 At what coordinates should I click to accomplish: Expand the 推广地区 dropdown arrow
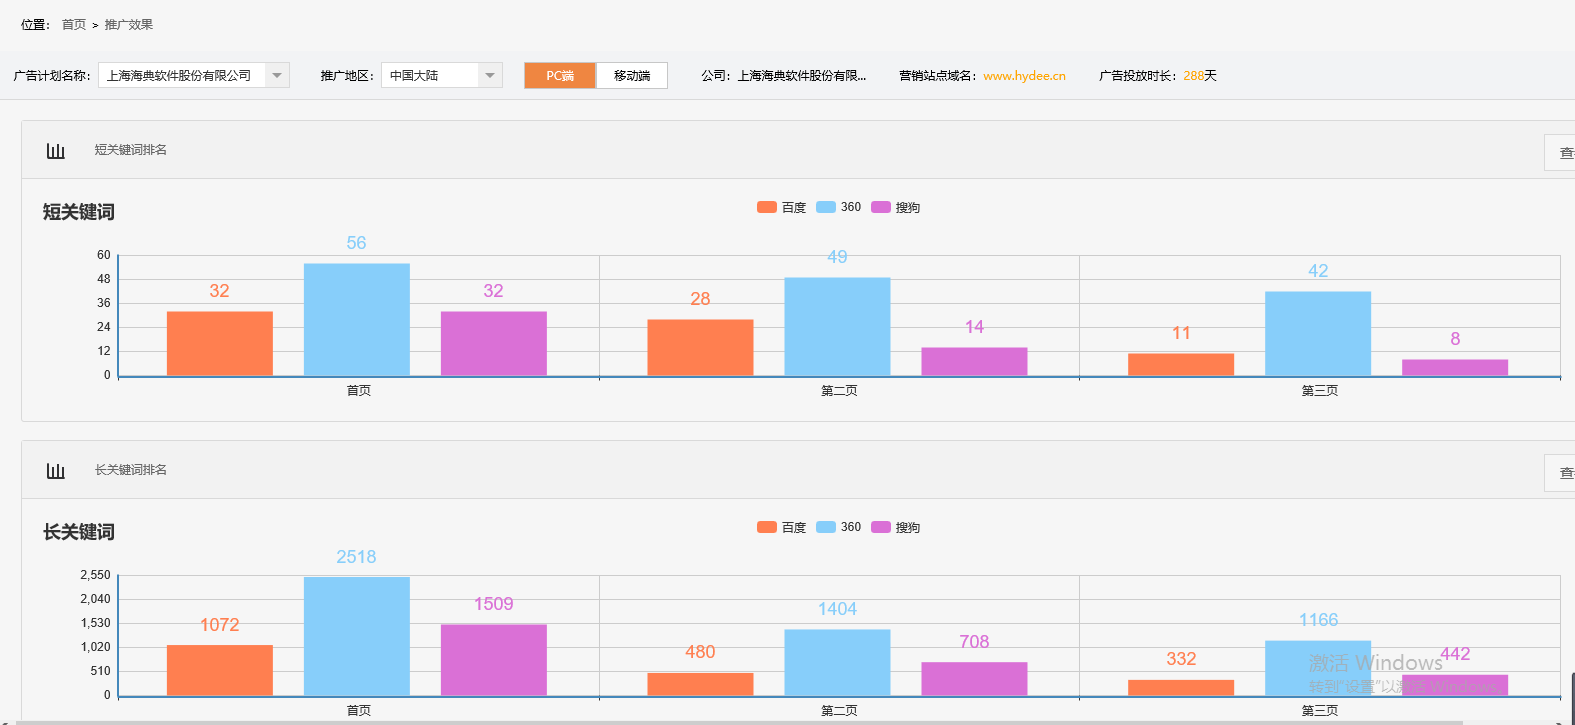(490, 76)
